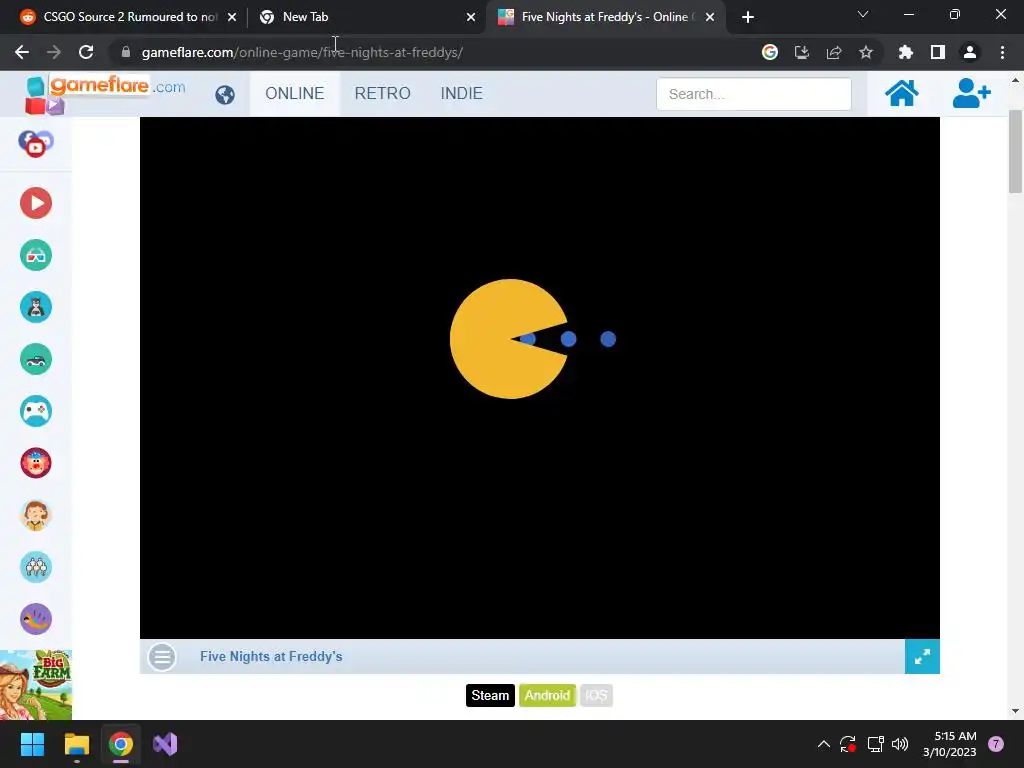Open the Windows Start menu
The width and height of the screenshot is (1024, 768).
pyautogui.click(x=32, y=744)
